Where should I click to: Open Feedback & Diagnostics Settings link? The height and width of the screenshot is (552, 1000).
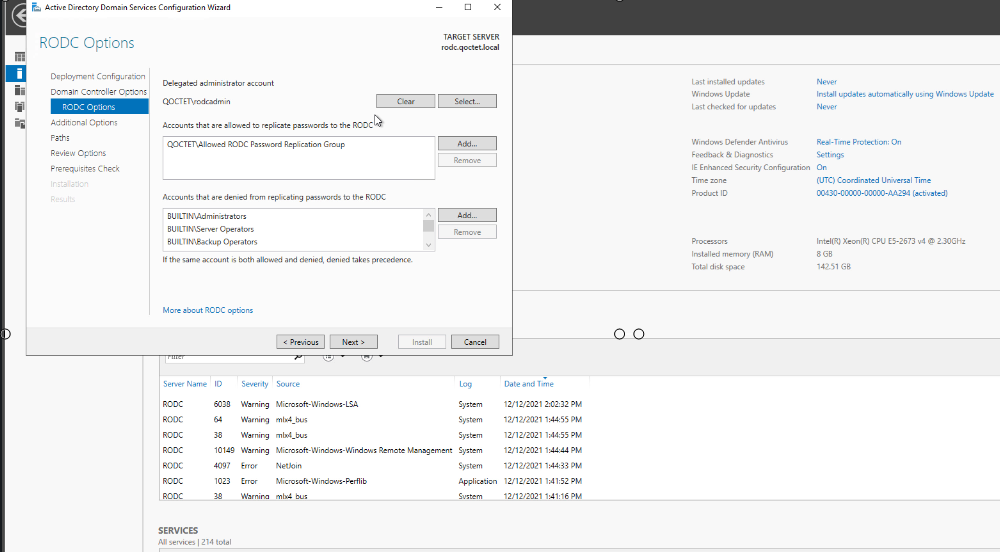tap(830, 155)
